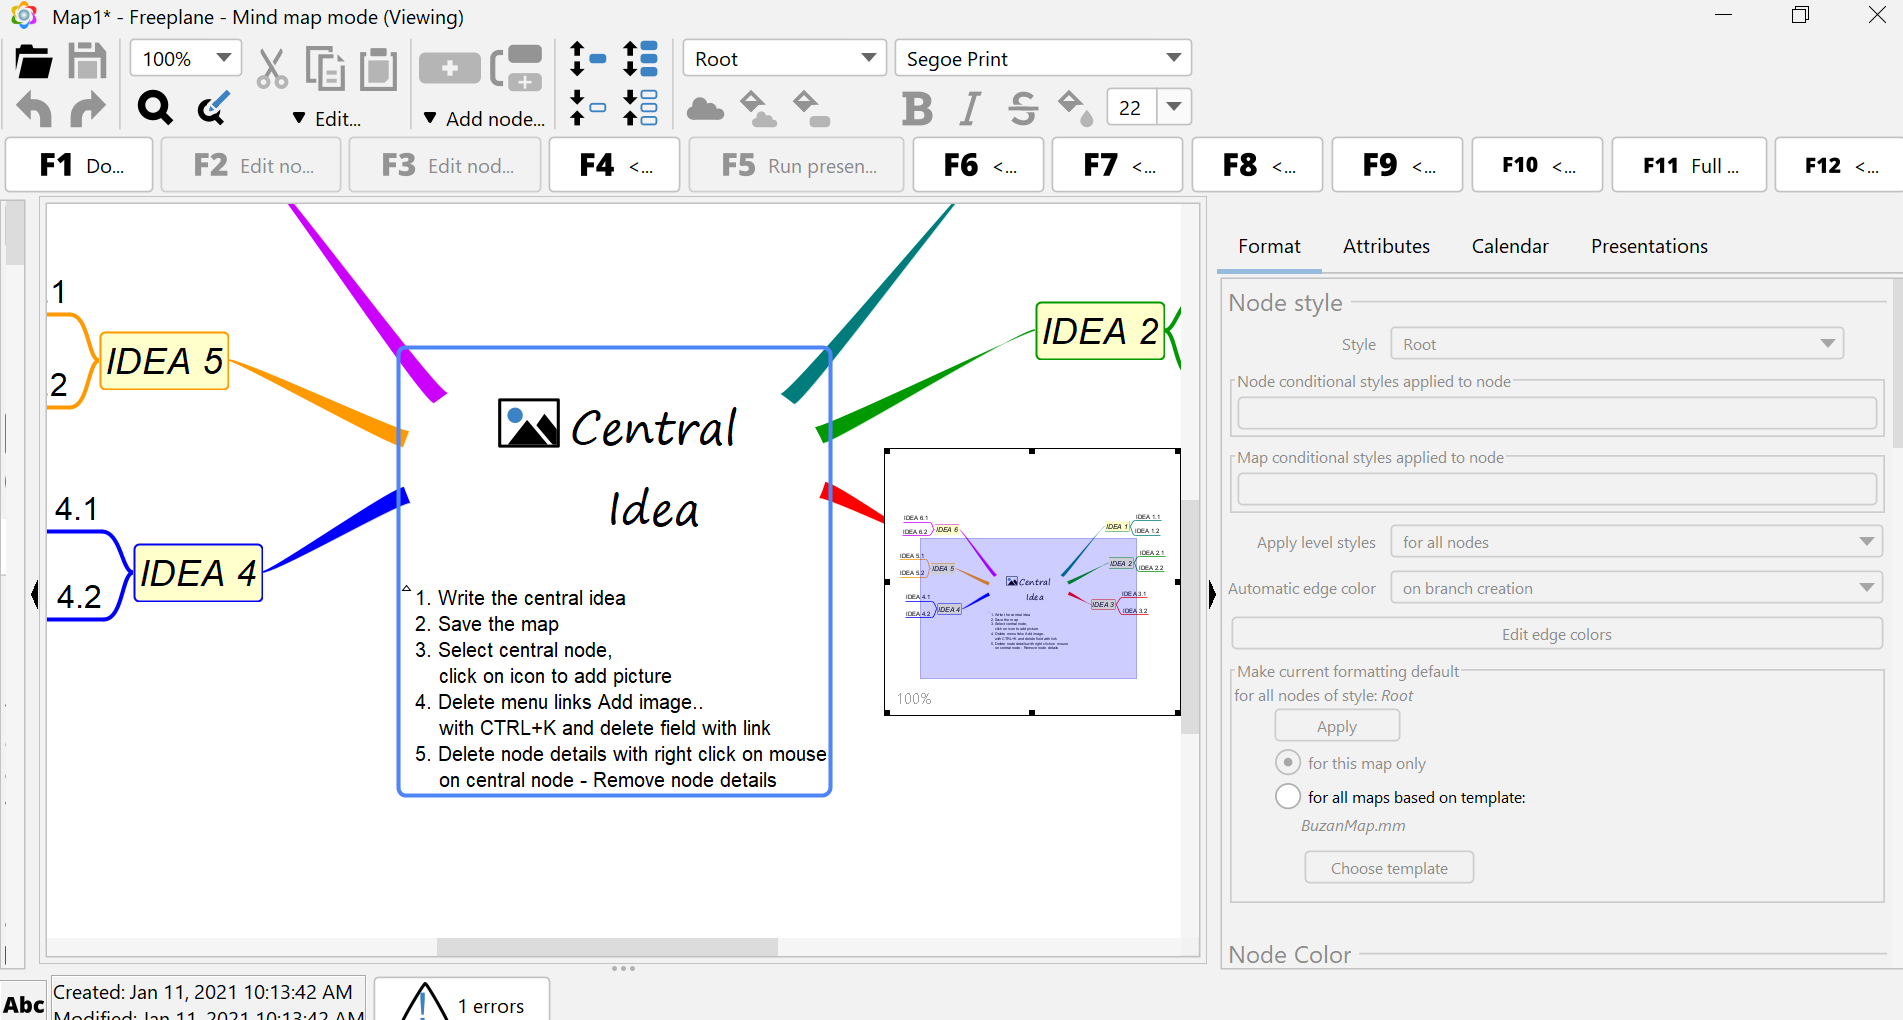
Task: Click the horizontal scrollbar of the map
Action: pyautogui.click(x=607, y=947)
